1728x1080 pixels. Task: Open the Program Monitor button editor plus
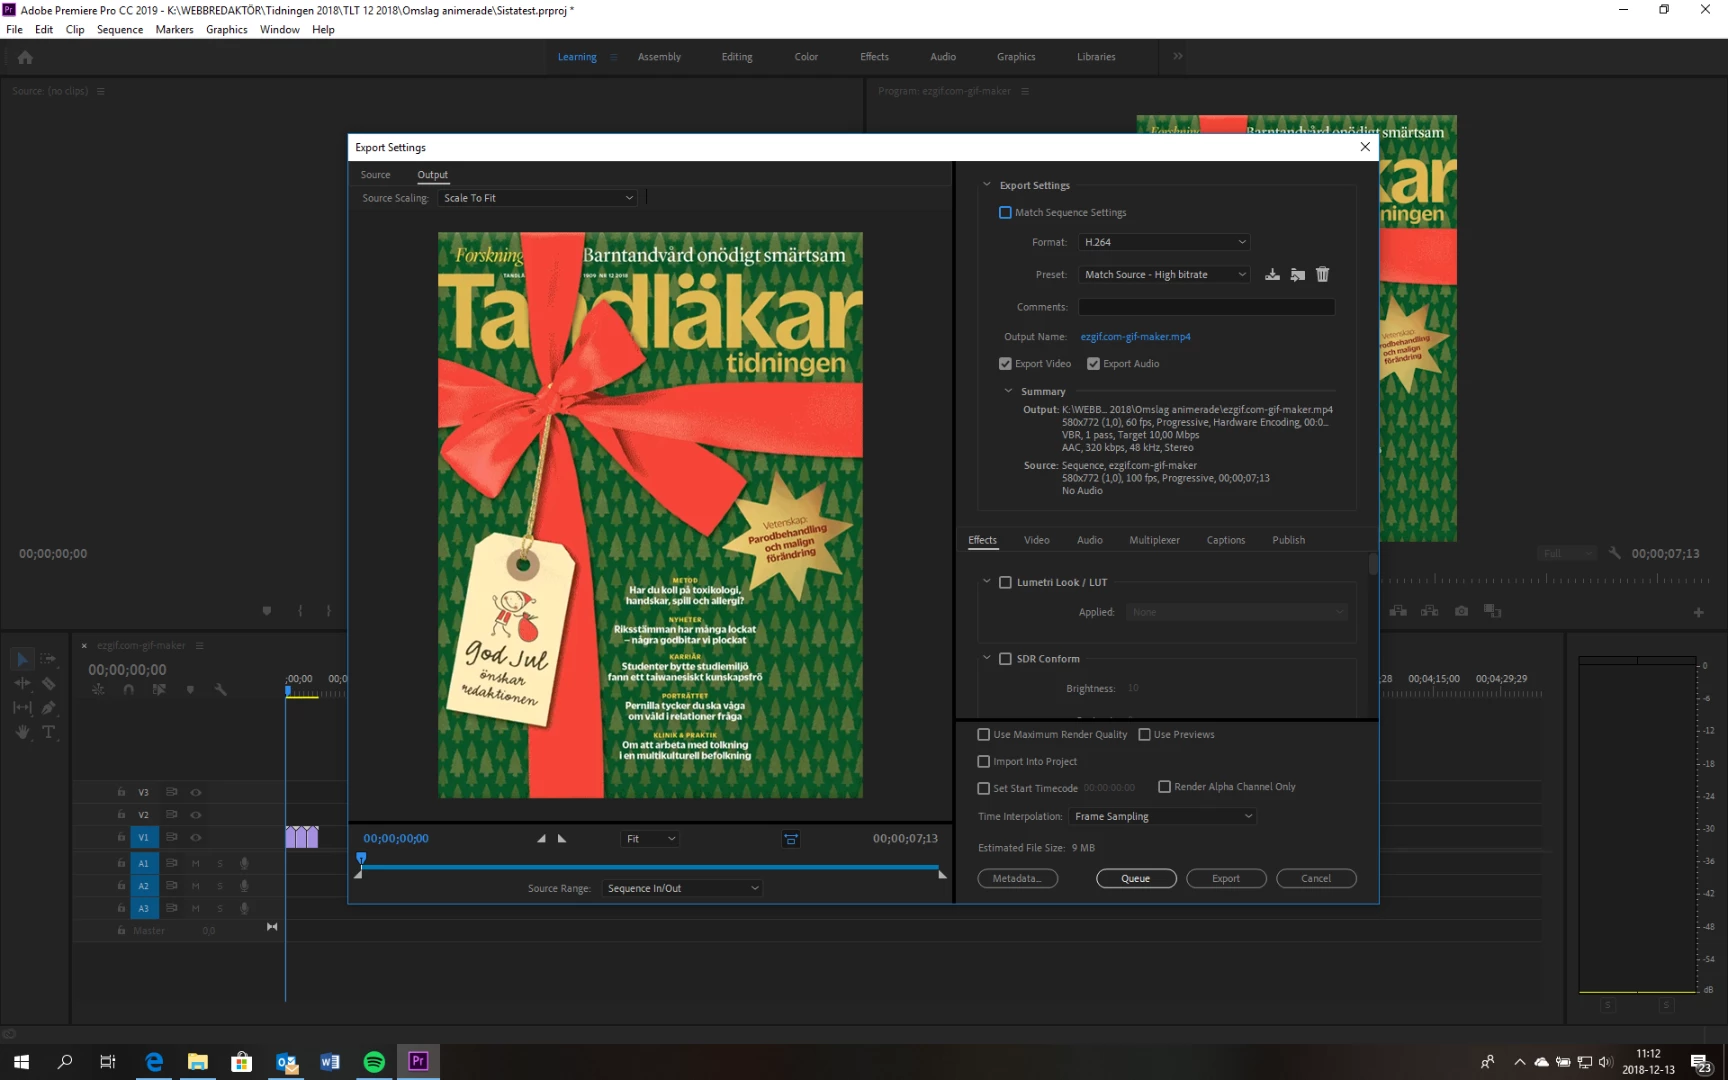click(1698, 612)
